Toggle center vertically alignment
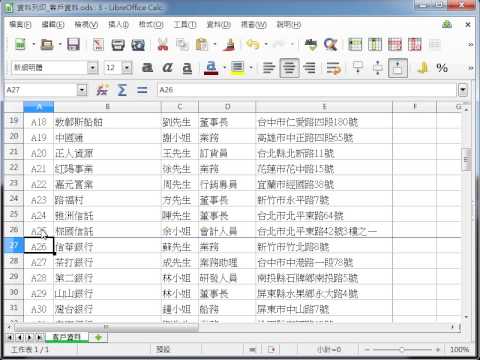Viewport: 480px width, 360px height. [x=378, y=68]
